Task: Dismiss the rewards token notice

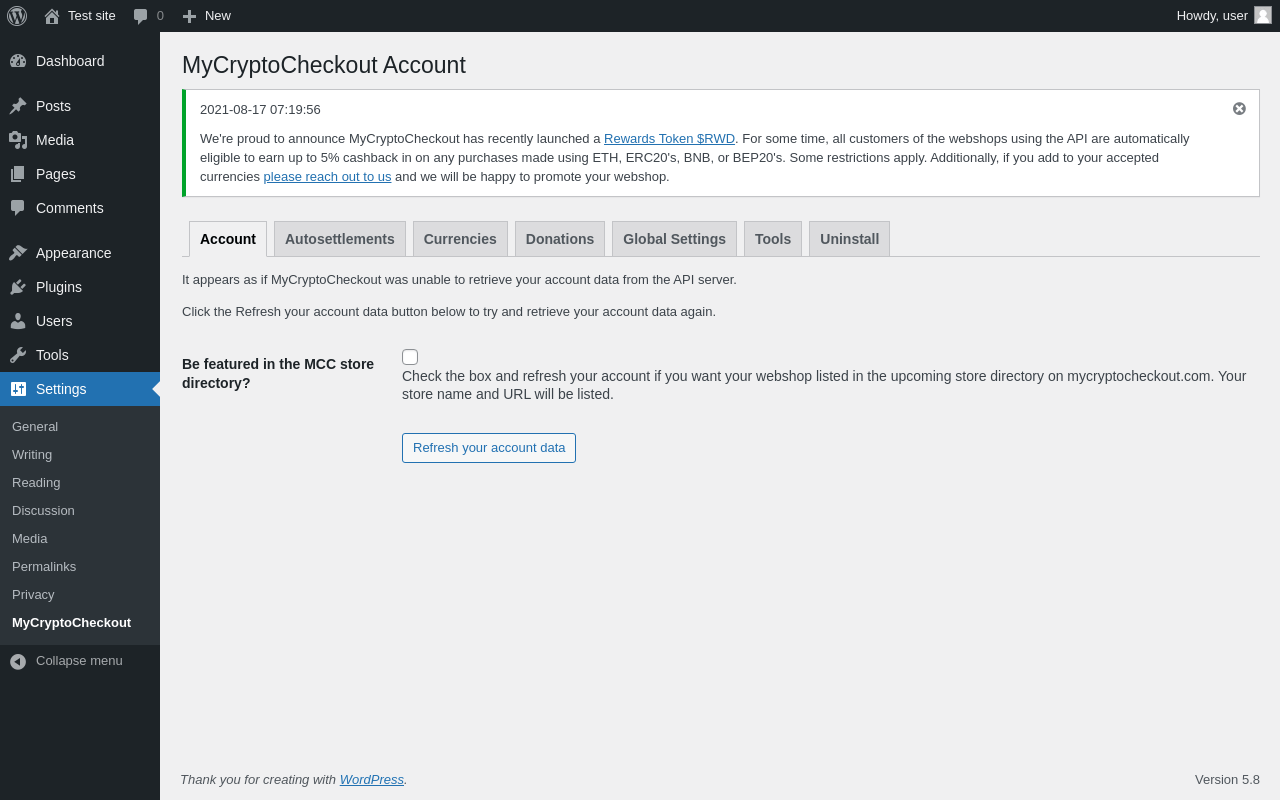Action: click(1239, 109)
